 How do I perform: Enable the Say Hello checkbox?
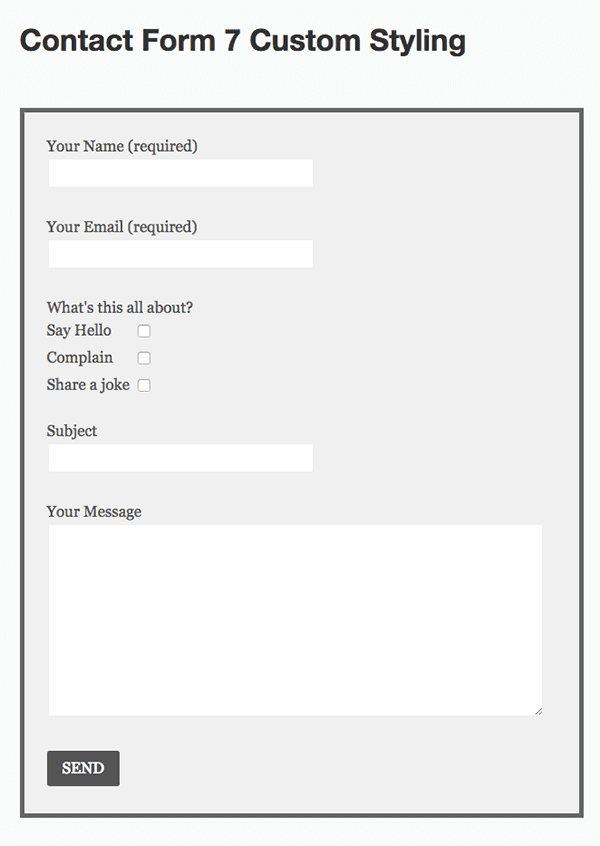pos(144,330)
